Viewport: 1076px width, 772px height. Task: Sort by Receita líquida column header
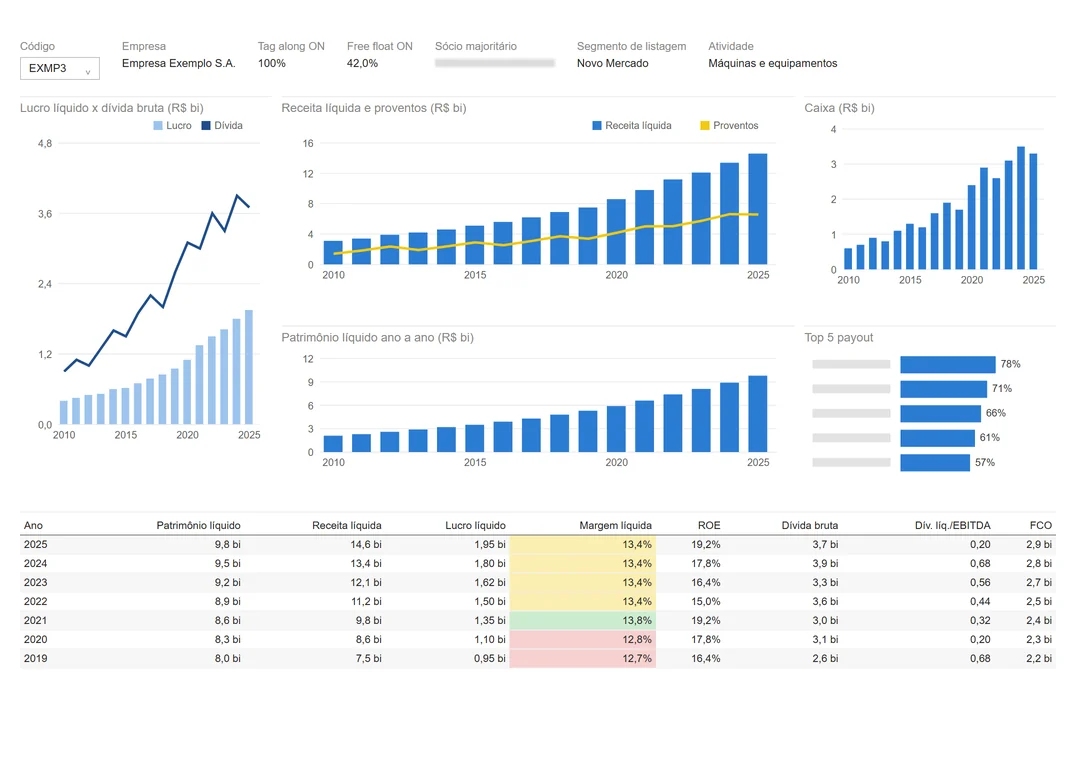(347, 526)
